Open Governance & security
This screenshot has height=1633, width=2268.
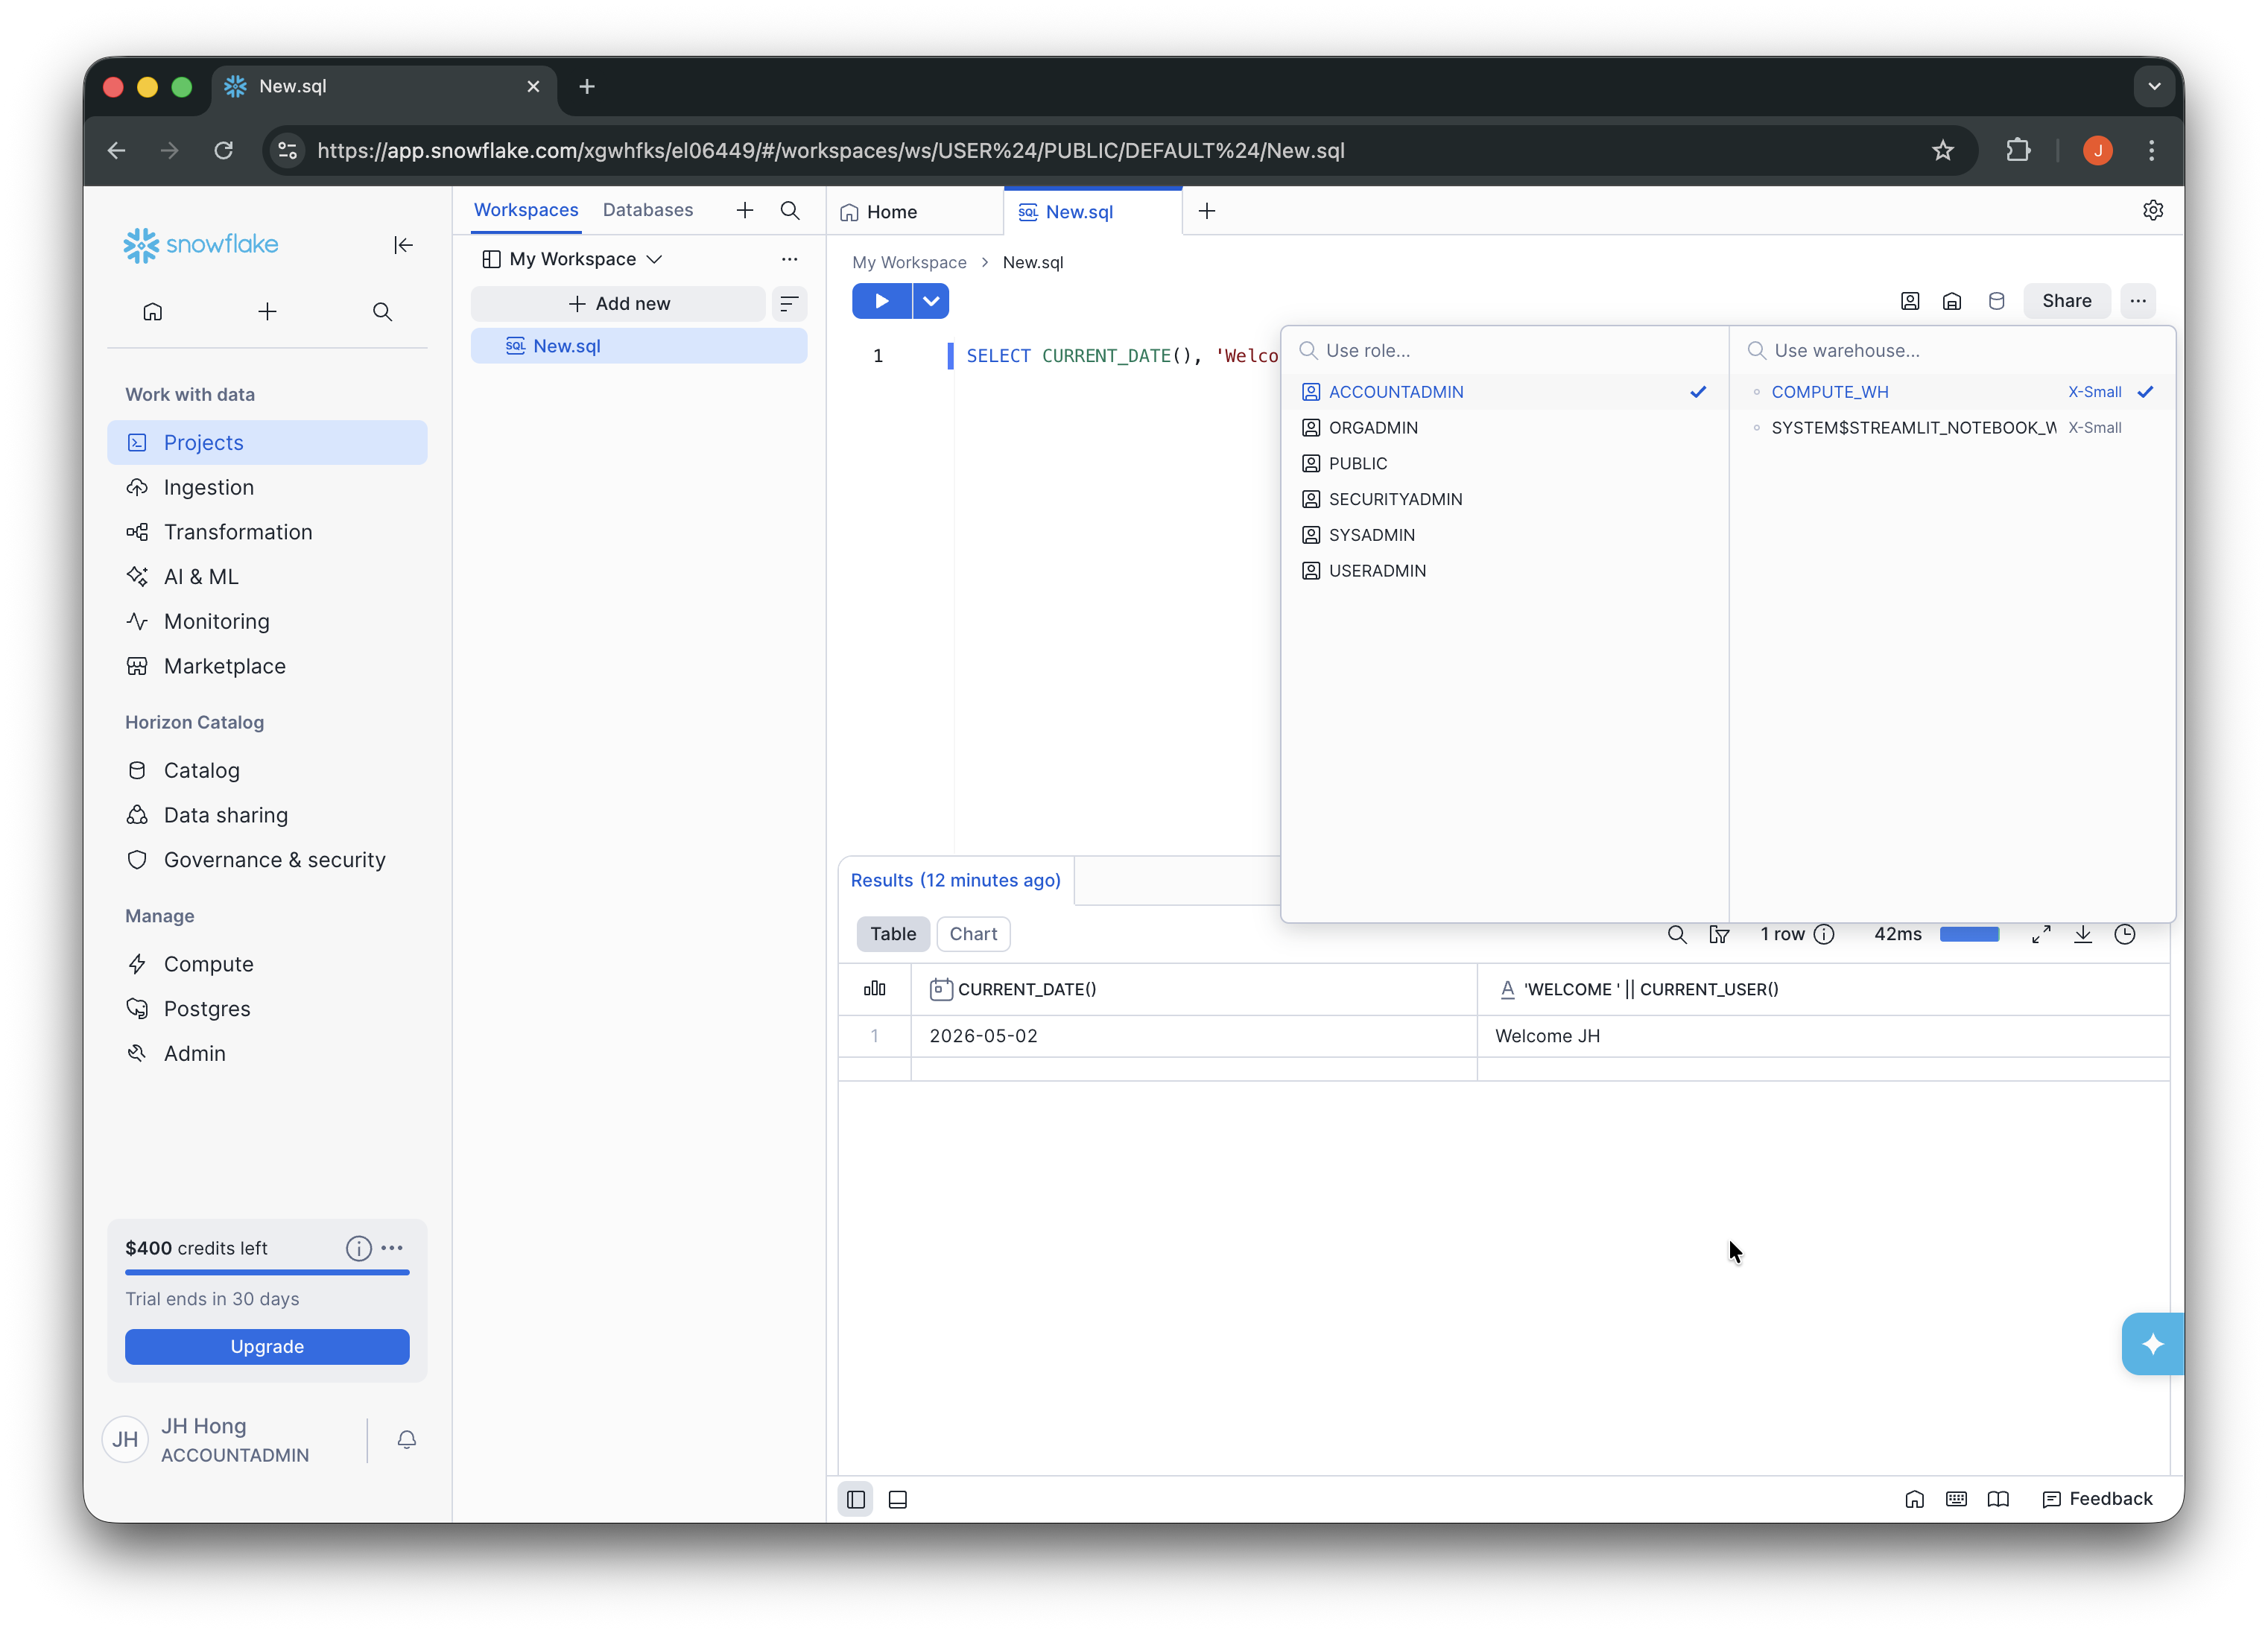coord(267,861)
